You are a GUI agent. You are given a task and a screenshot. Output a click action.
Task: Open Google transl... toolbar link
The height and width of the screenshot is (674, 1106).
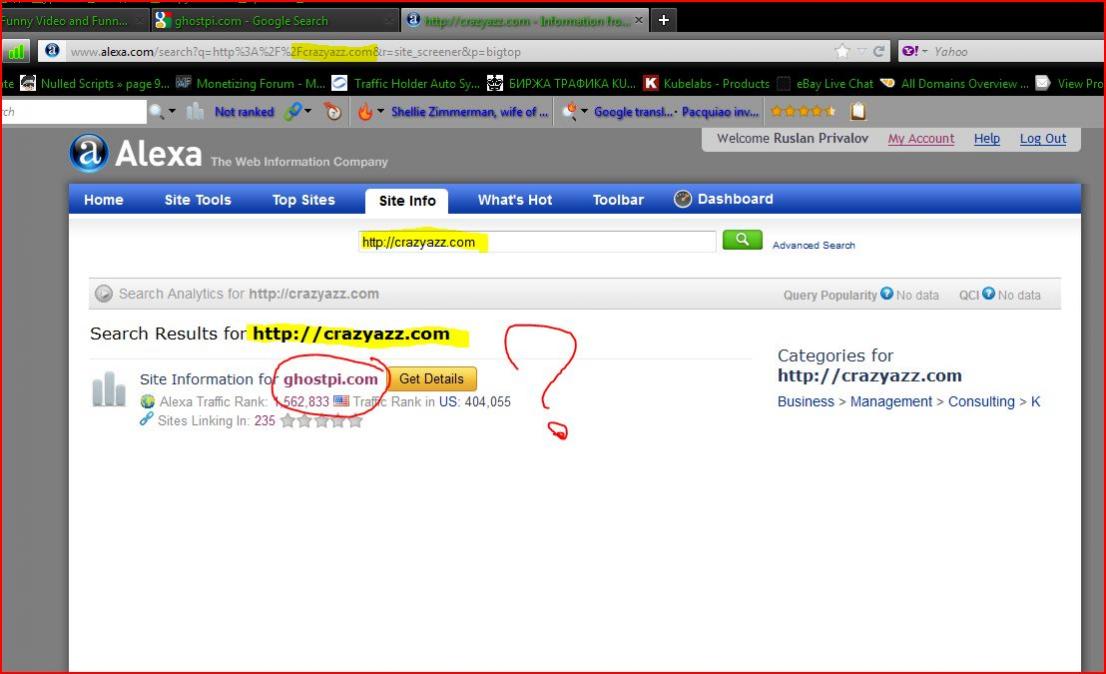[x=633, y=111]
